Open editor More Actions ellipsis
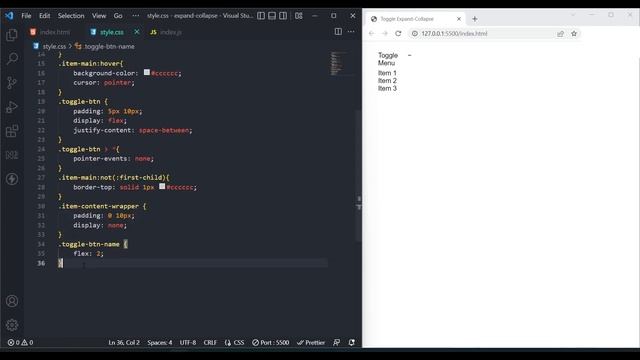640x360 pixels. click(x=351, y=31)
